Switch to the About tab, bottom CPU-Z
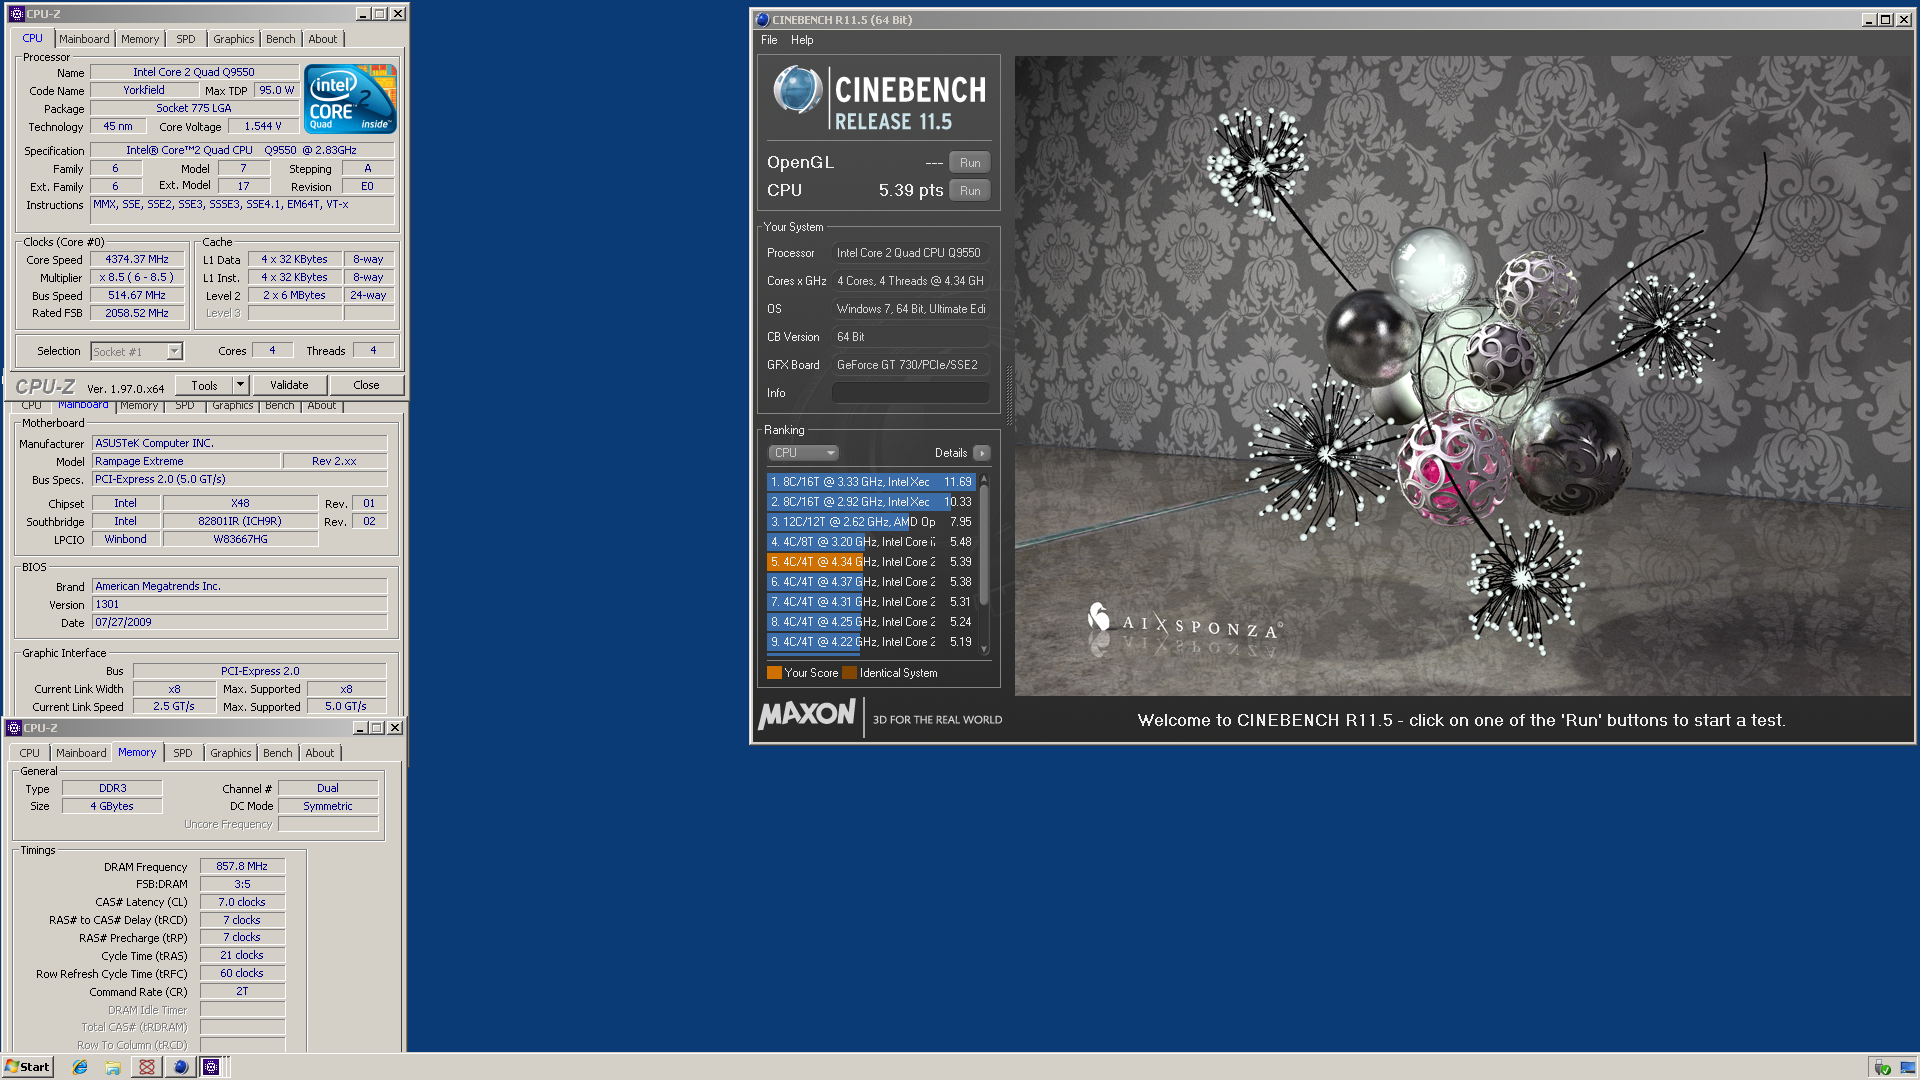Viewport: 1920px width, 1080px height. (320, 753)
